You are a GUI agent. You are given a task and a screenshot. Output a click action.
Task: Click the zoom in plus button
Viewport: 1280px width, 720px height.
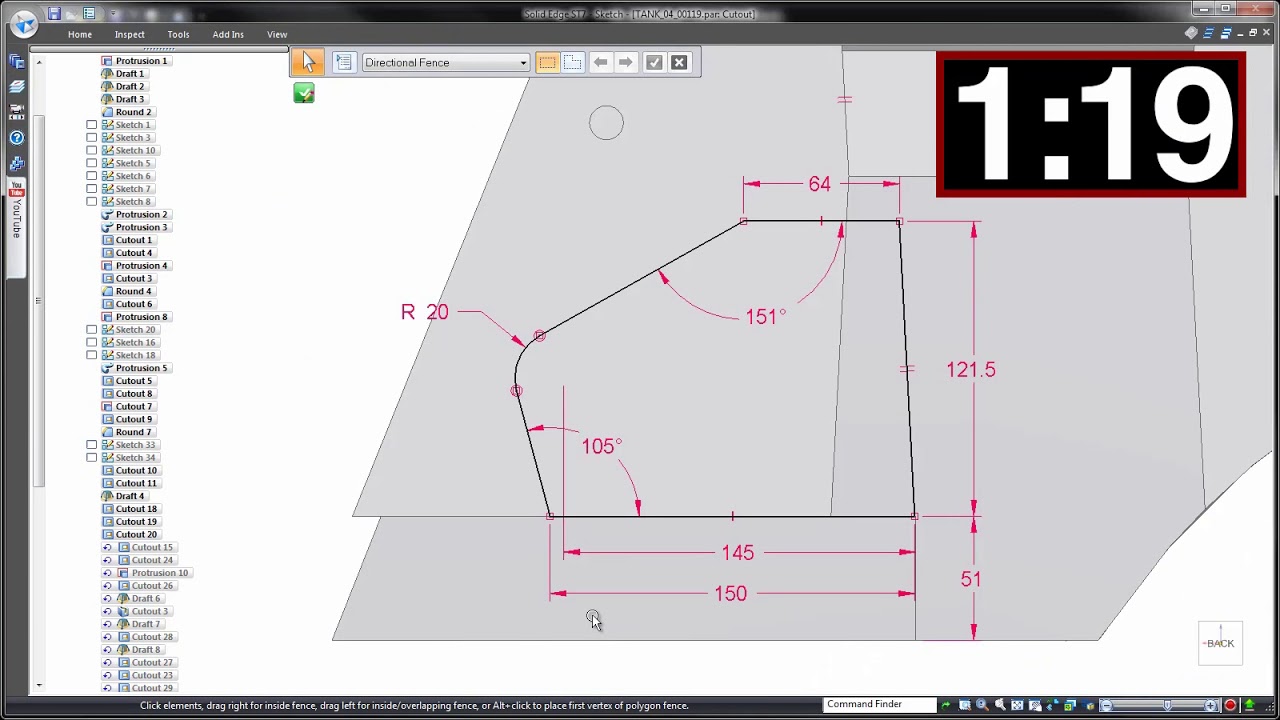1211,705
